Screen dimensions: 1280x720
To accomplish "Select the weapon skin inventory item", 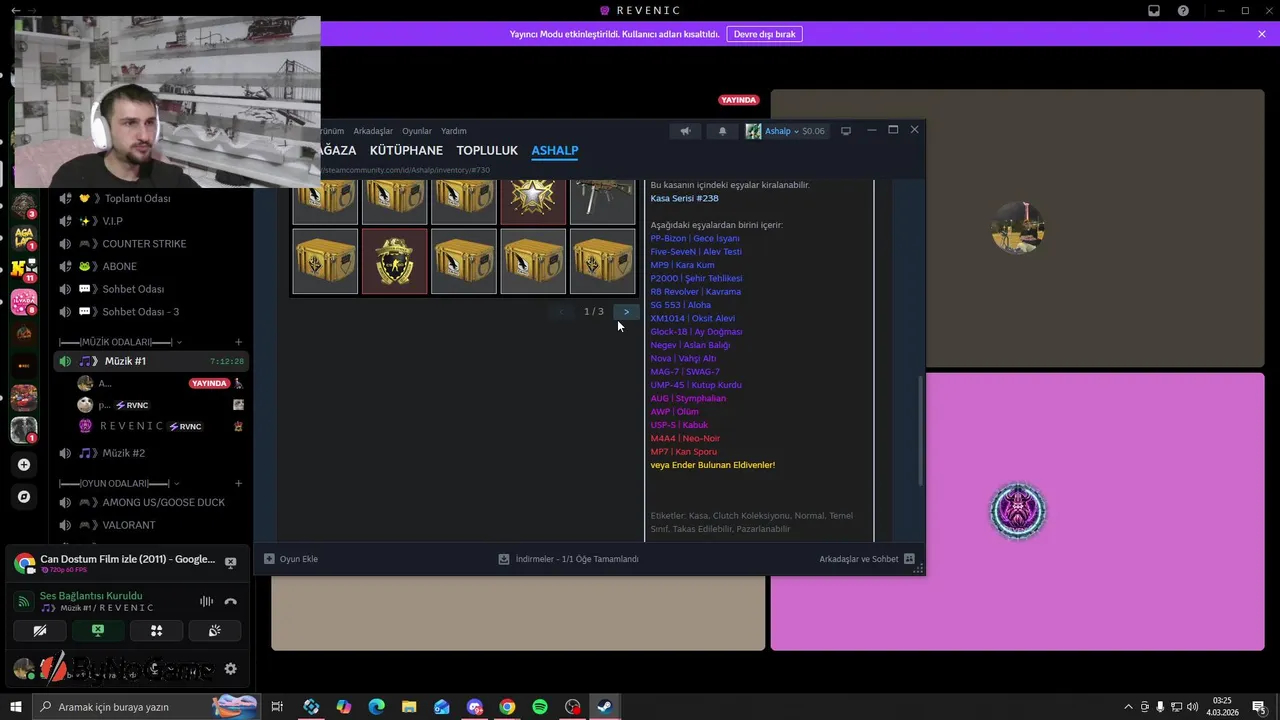I will click(602, 200).
